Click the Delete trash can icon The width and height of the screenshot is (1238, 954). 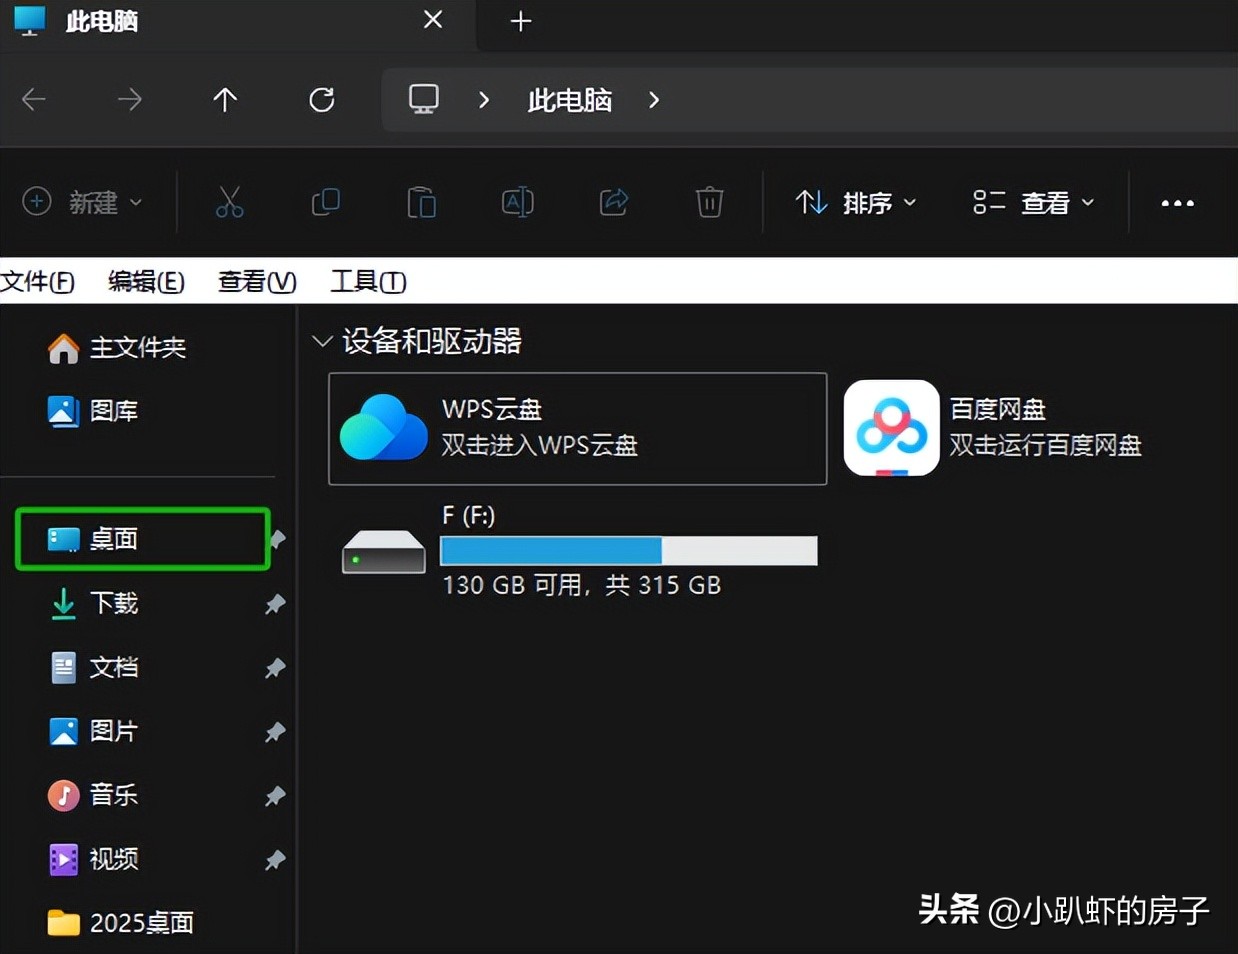tap(709, 203)
